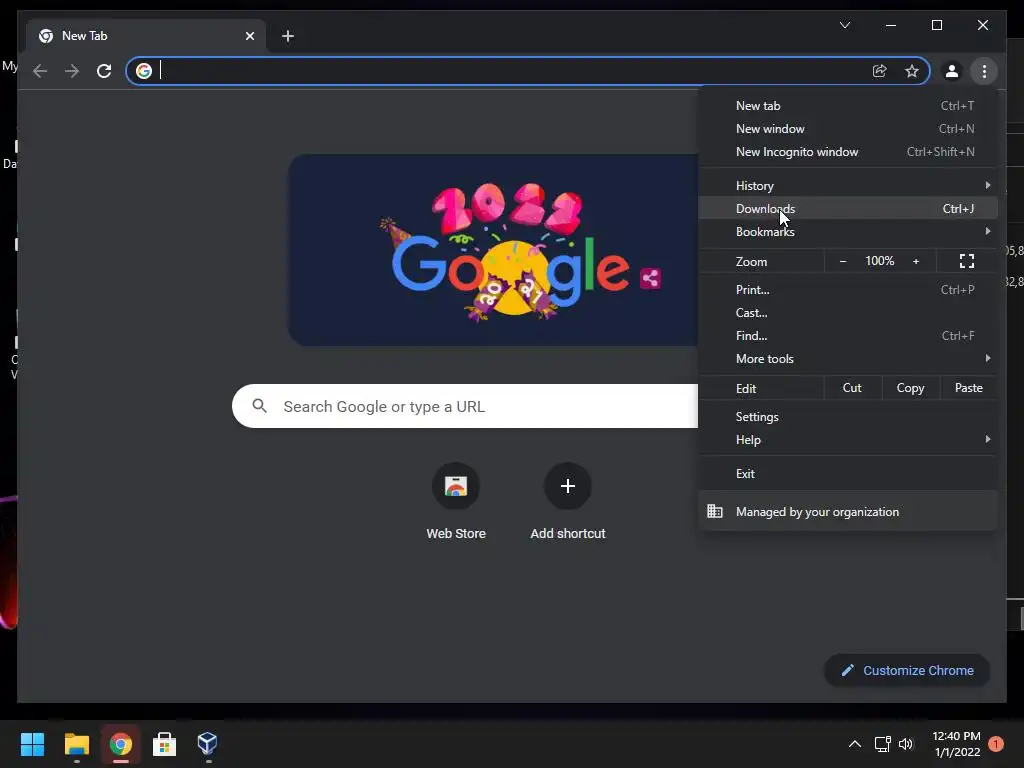Screen dimensions: 1024x768
Task: Select Cast... menu item
Action: click(848, 312)
